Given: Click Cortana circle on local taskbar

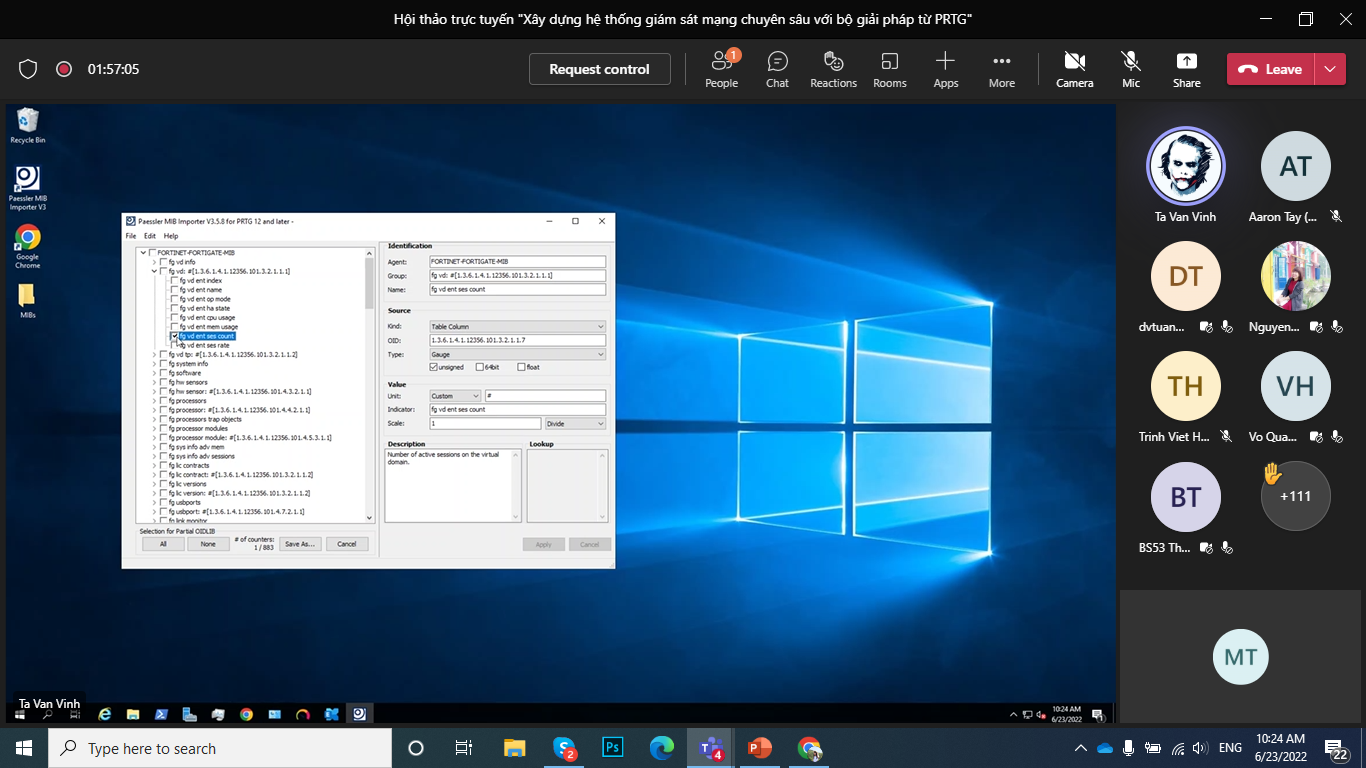Looking at the screenshot, I should pyautogui.click(x=416, y=748).
